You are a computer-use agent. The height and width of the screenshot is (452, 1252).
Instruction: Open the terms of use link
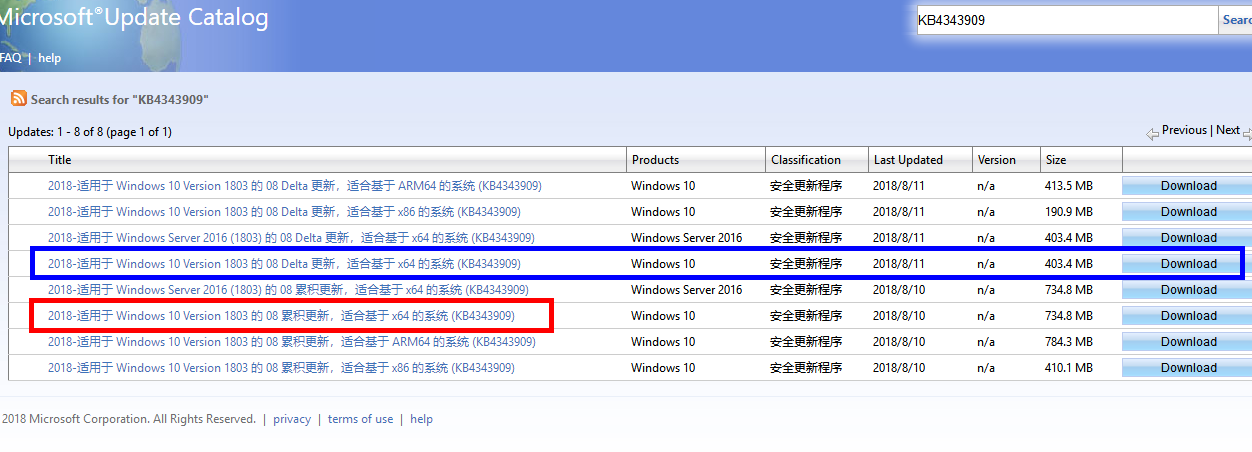tap(360, 419)
